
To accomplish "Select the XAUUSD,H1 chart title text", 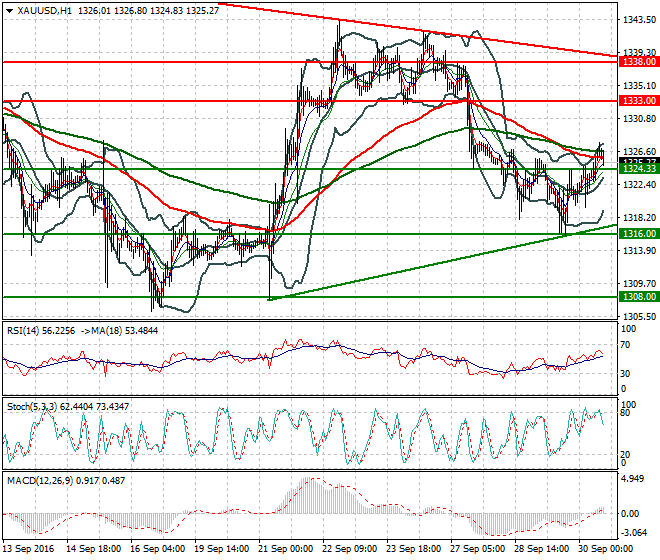I will point(45,11).
